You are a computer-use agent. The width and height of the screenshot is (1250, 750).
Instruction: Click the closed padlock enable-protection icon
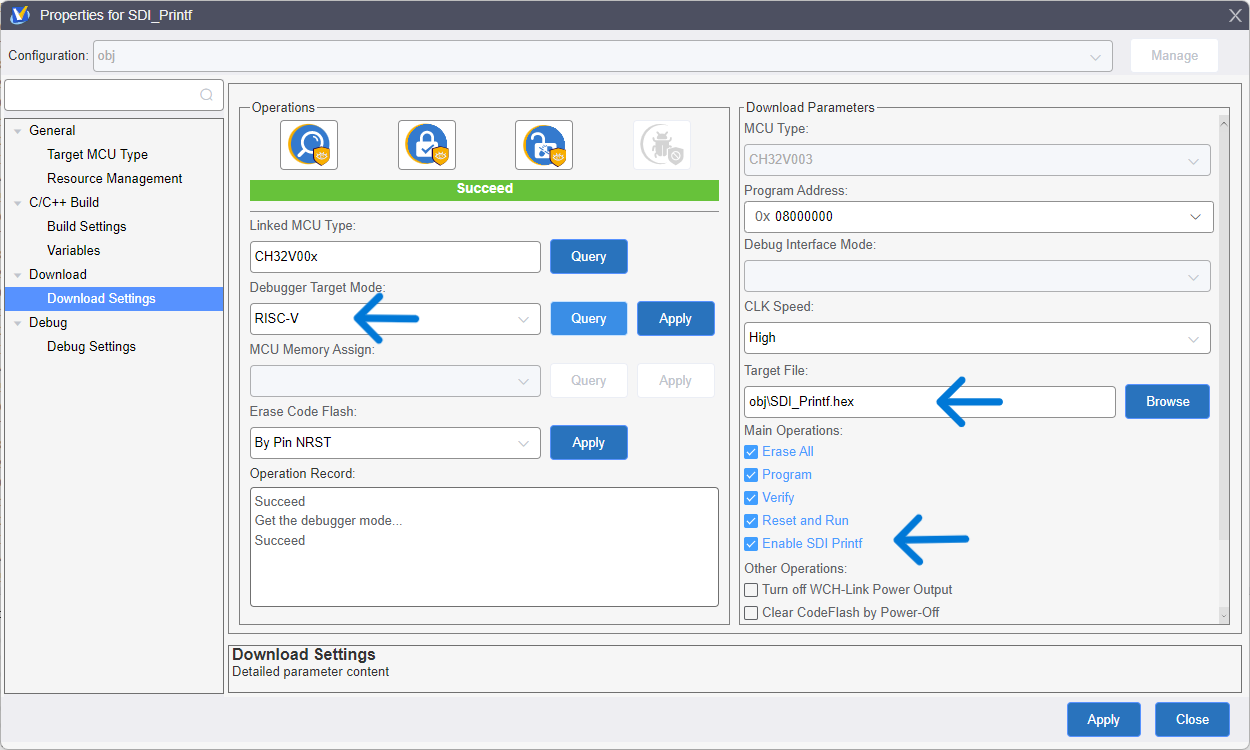427,145
